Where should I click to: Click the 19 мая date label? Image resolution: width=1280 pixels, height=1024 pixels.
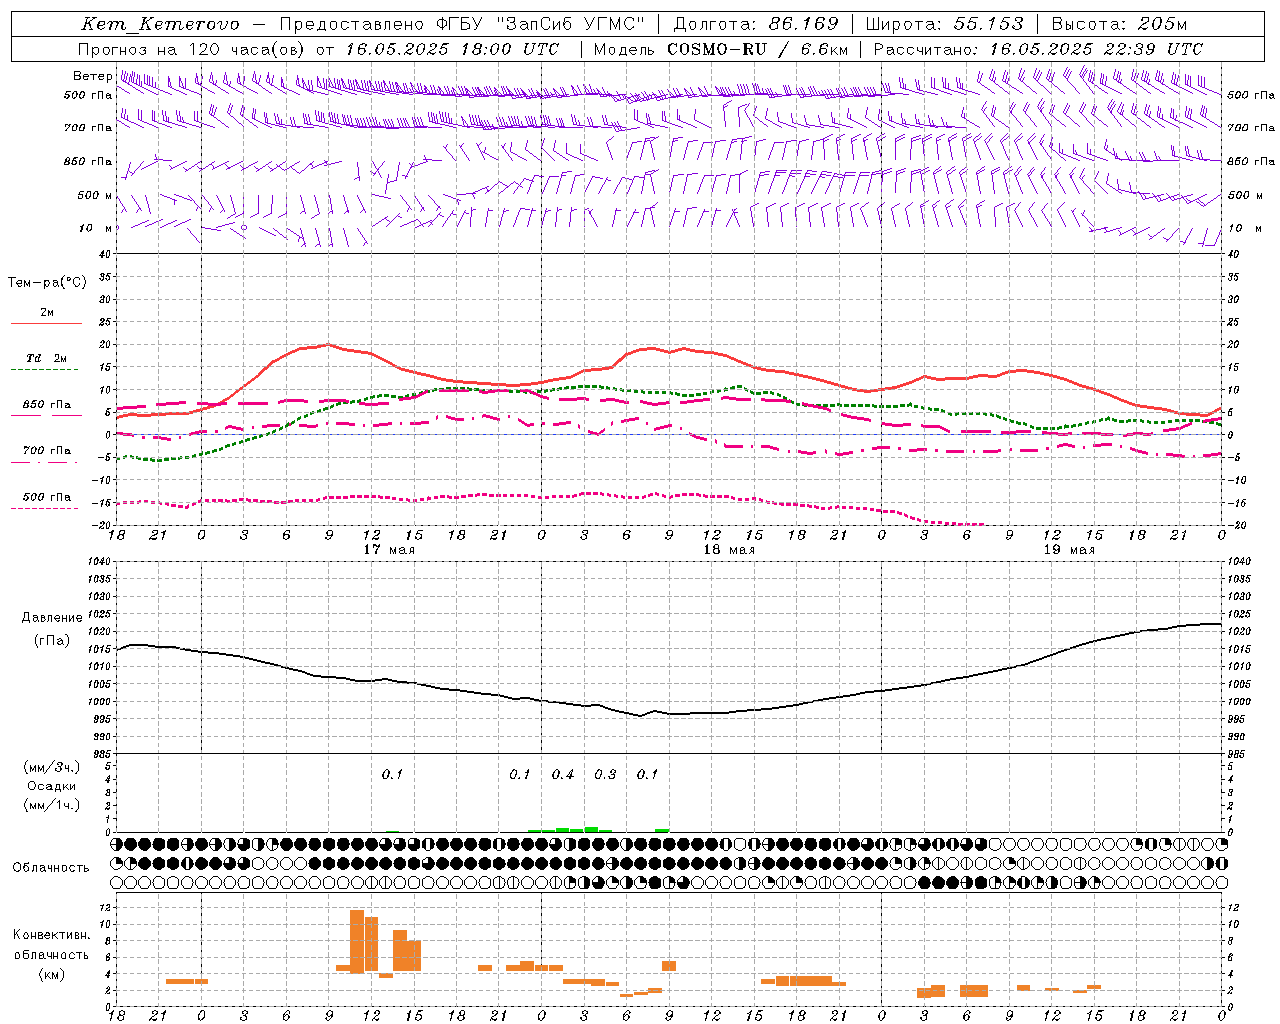click(1068, 550)
